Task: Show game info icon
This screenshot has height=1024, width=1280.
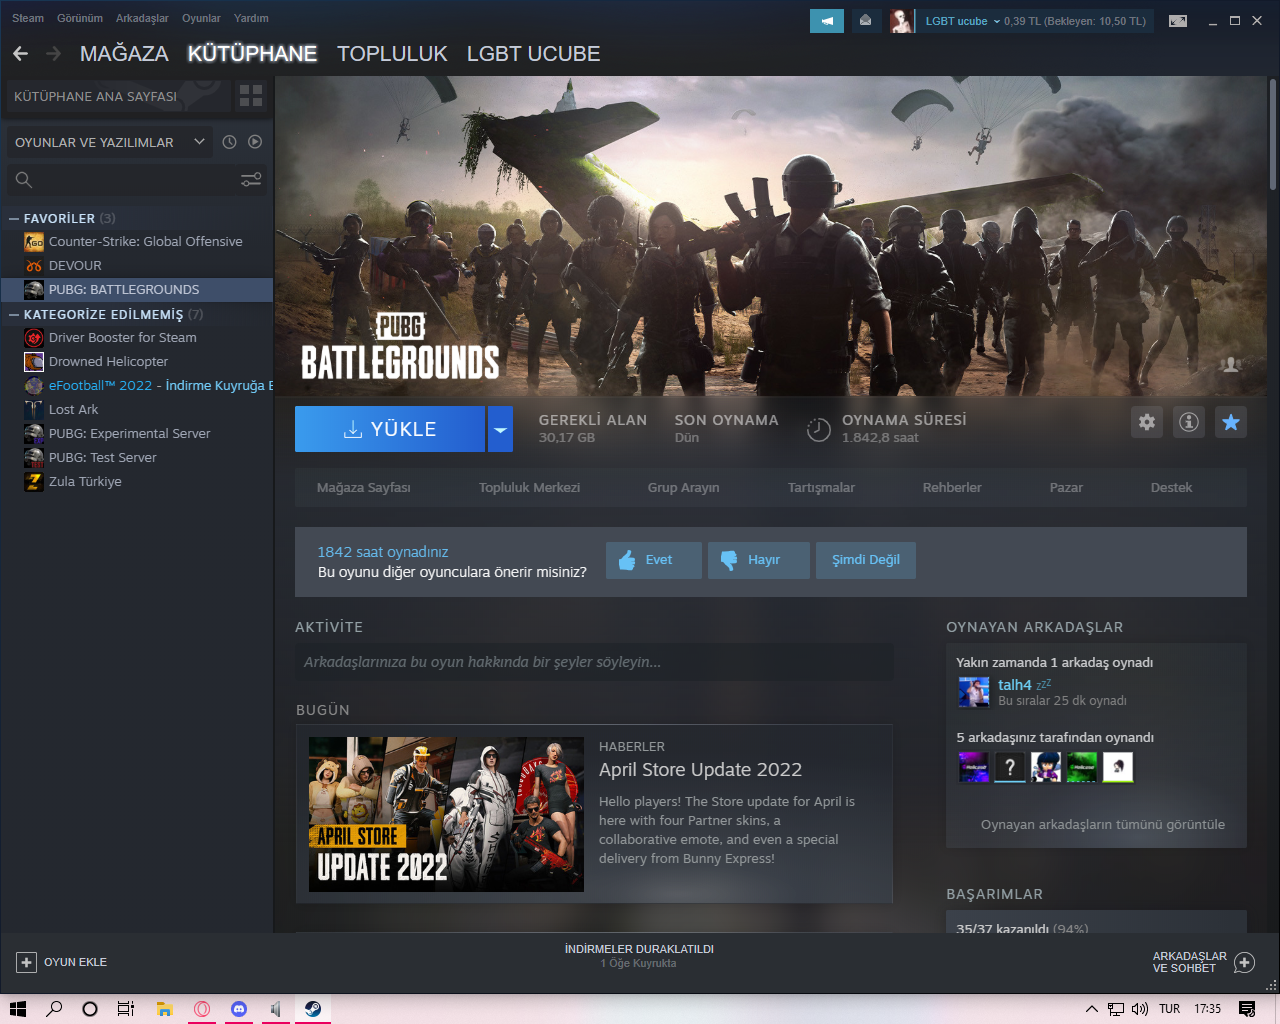Action: tap(1189, 422)
